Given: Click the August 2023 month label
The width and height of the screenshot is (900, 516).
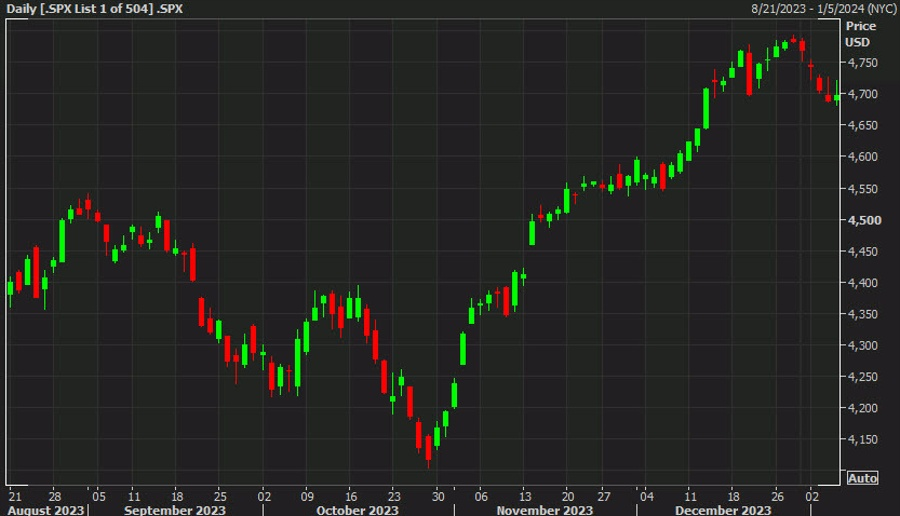Looking at the screenshot, I should tap(46, 510).
